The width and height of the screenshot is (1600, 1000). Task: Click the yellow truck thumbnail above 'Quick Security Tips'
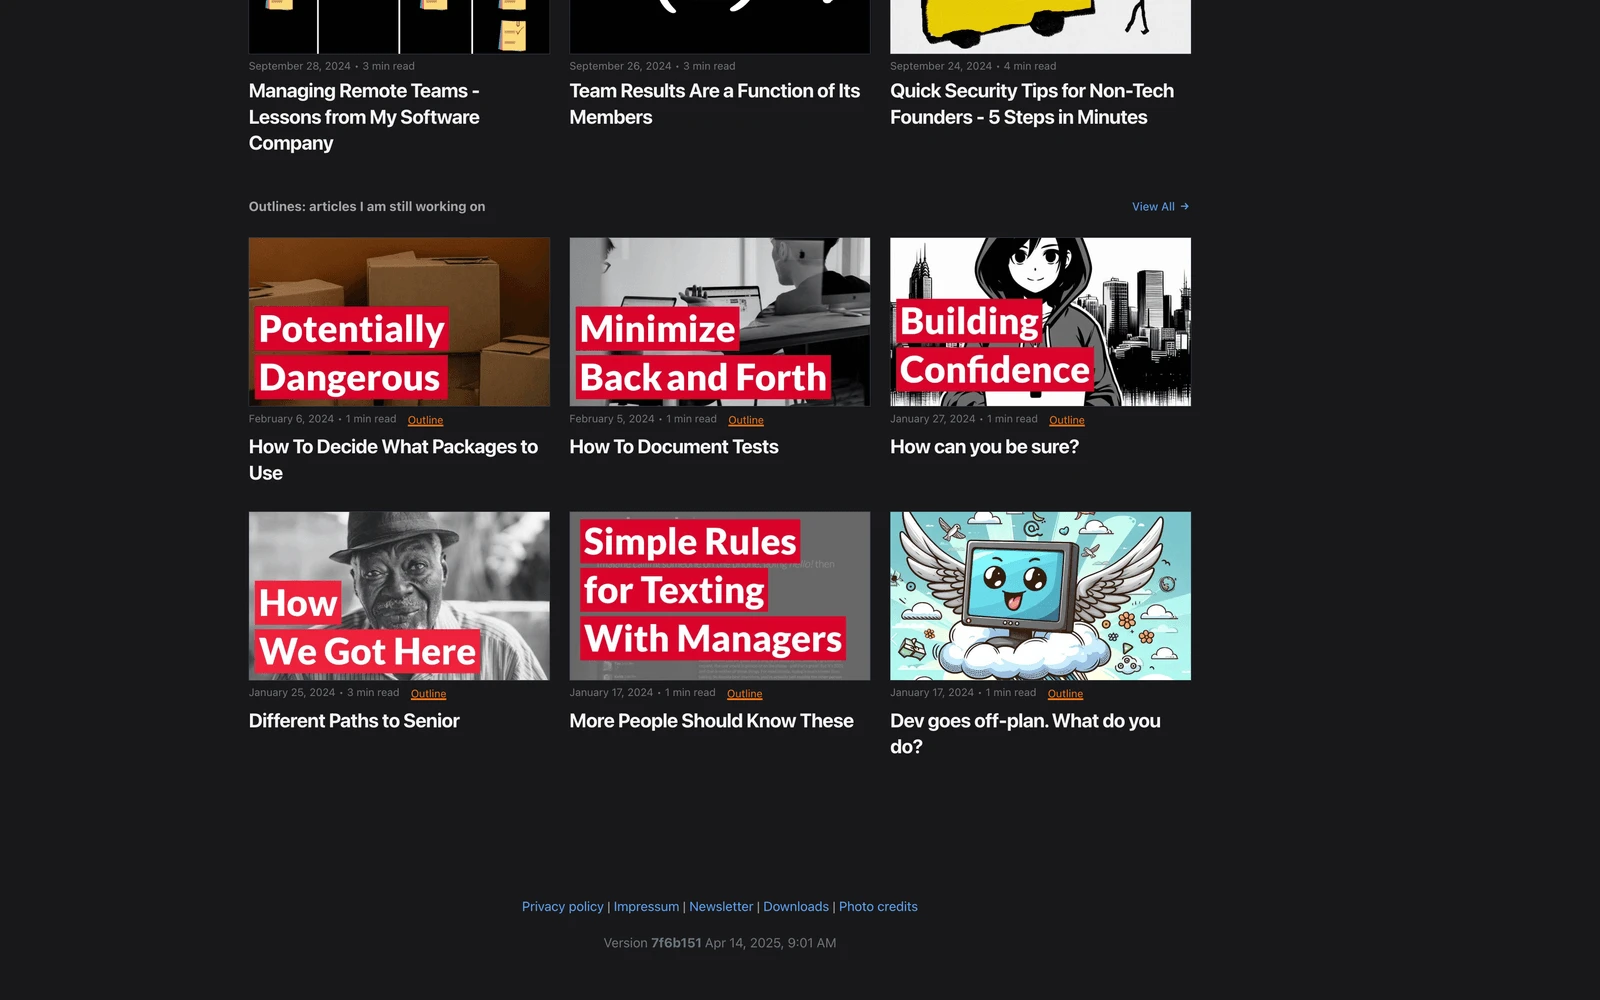pyautogui.click(x=1040, y=26)
